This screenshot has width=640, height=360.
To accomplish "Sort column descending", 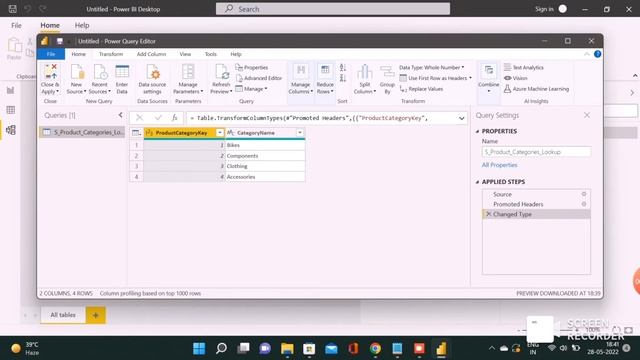I will (343, 78).
